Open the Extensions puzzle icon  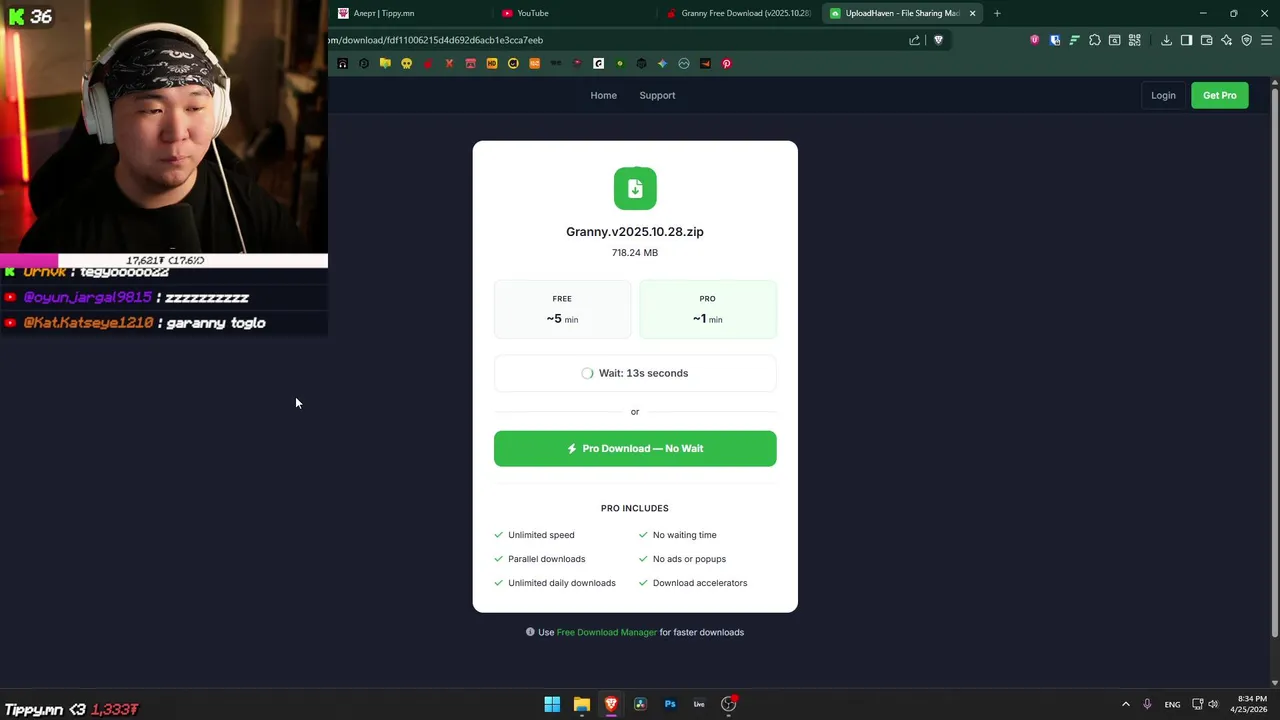coord(1094,40)
